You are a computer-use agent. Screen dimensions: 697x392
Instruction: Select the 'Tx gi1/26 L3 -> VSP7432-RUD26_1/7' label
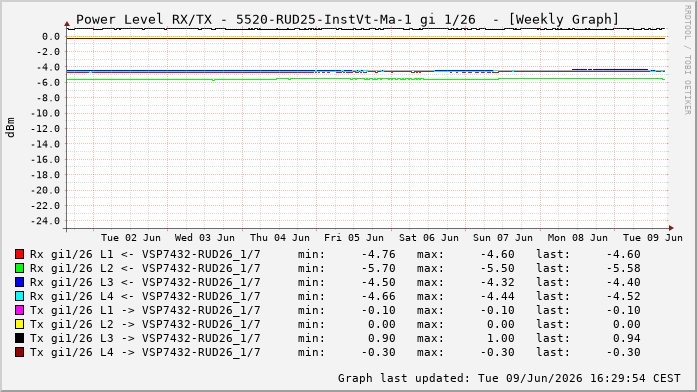point(145,338)
